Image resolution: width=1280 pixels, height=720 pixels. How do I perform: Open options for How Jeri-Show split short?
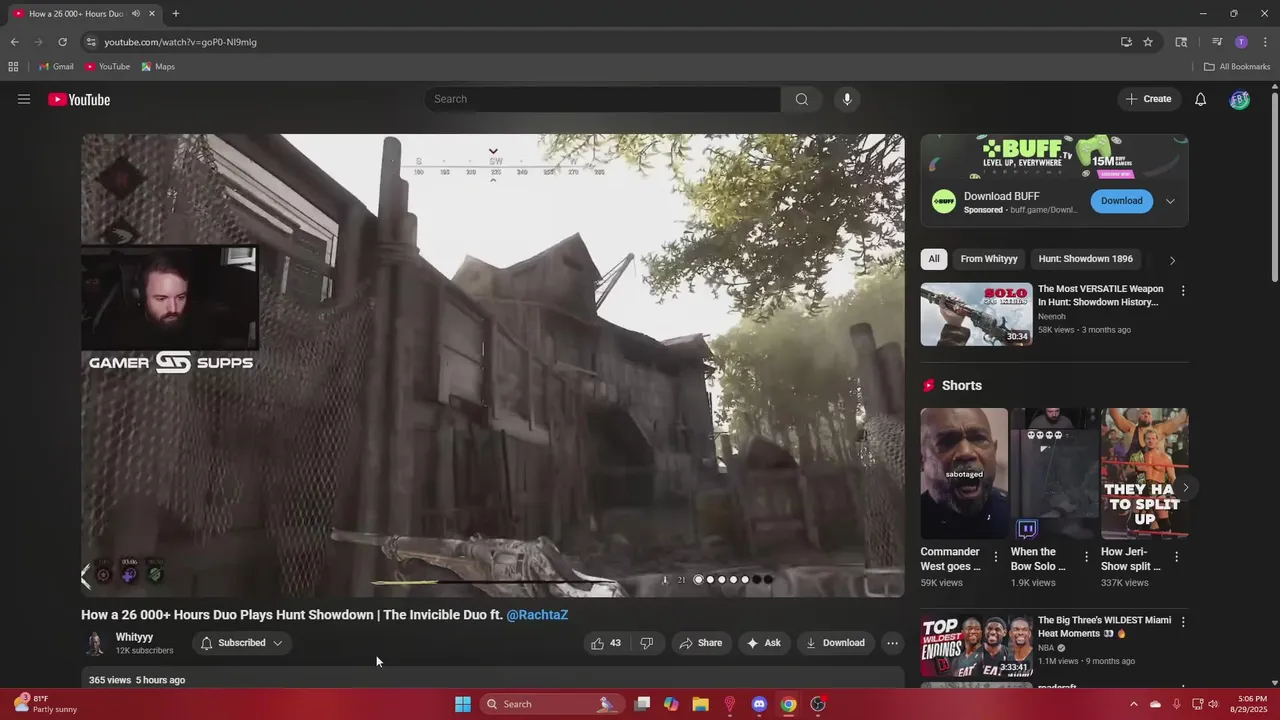pyautogui.click(x=1176, y=556)
